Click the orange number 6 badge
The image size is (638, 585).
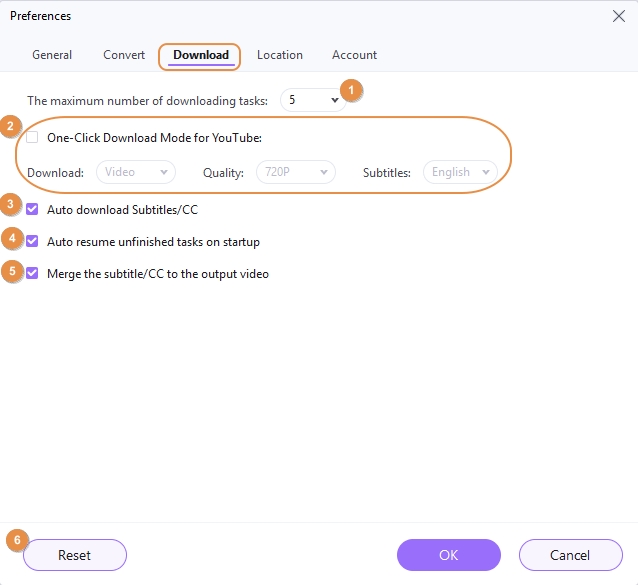(15, 540)
